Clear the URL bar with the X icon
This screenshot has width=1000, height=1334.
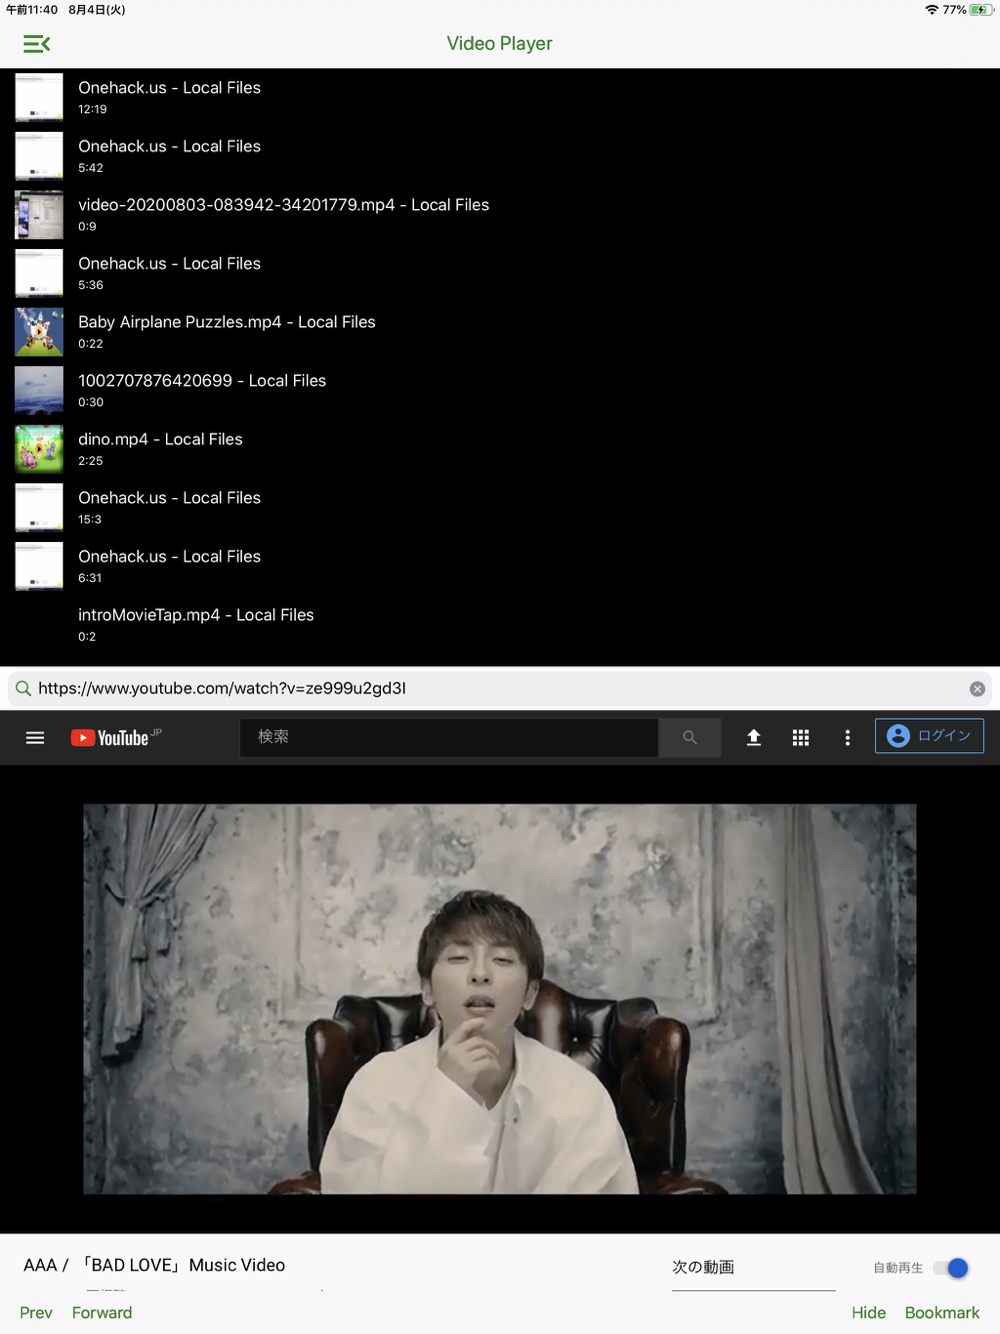pyautogui.click(x=977, y=689)
